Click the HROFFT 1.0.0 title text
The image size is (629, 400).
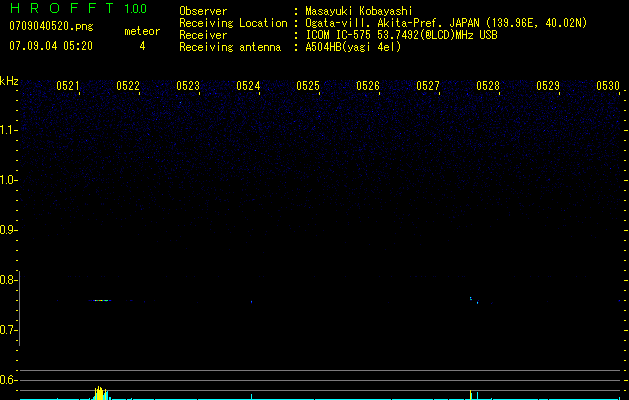[78, 8]
